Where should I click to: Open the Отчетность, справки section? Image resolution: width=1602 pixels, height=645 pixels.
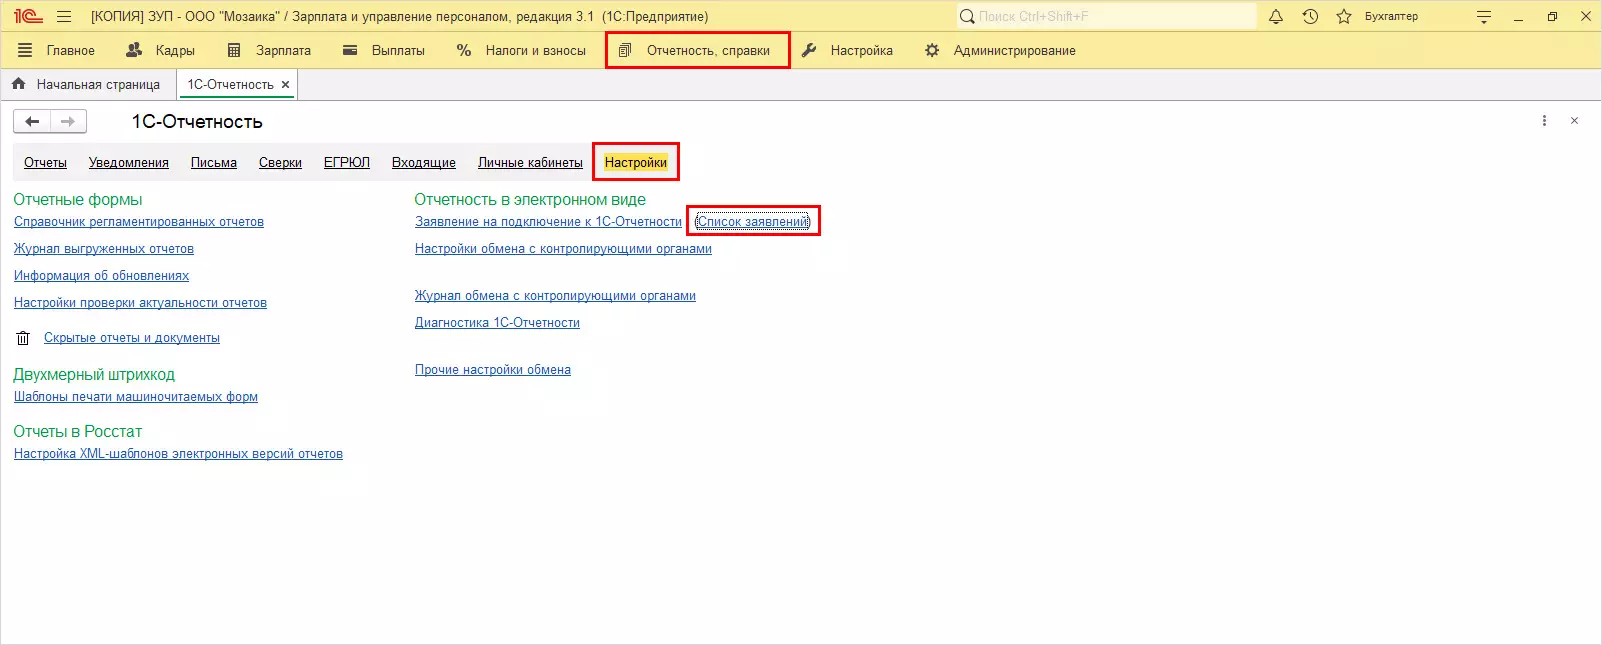point(696,50)
